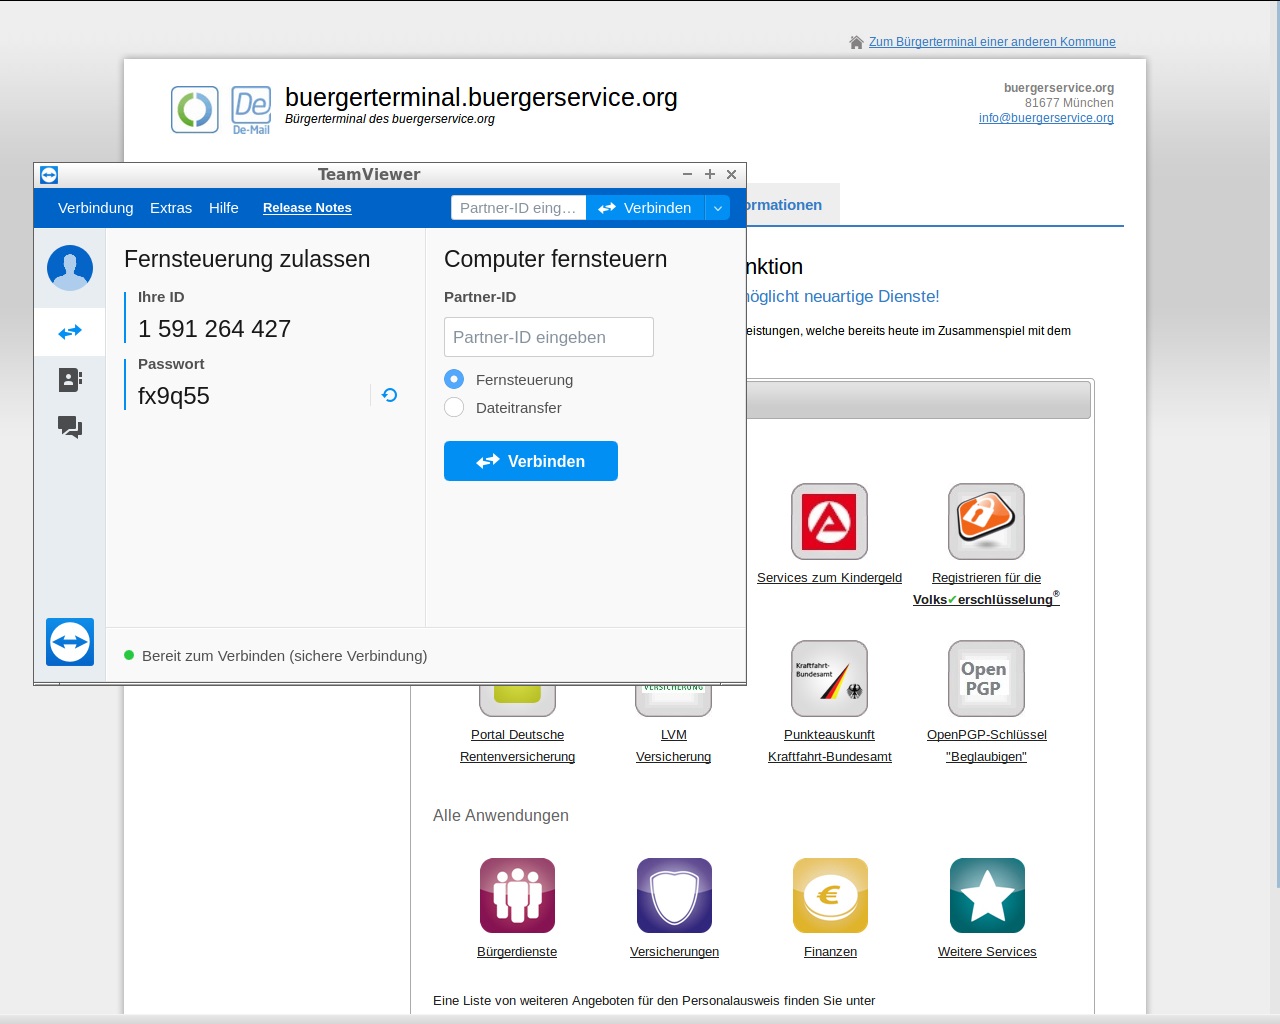Click the info@buergerservice.org email link

pos(1046,118)
